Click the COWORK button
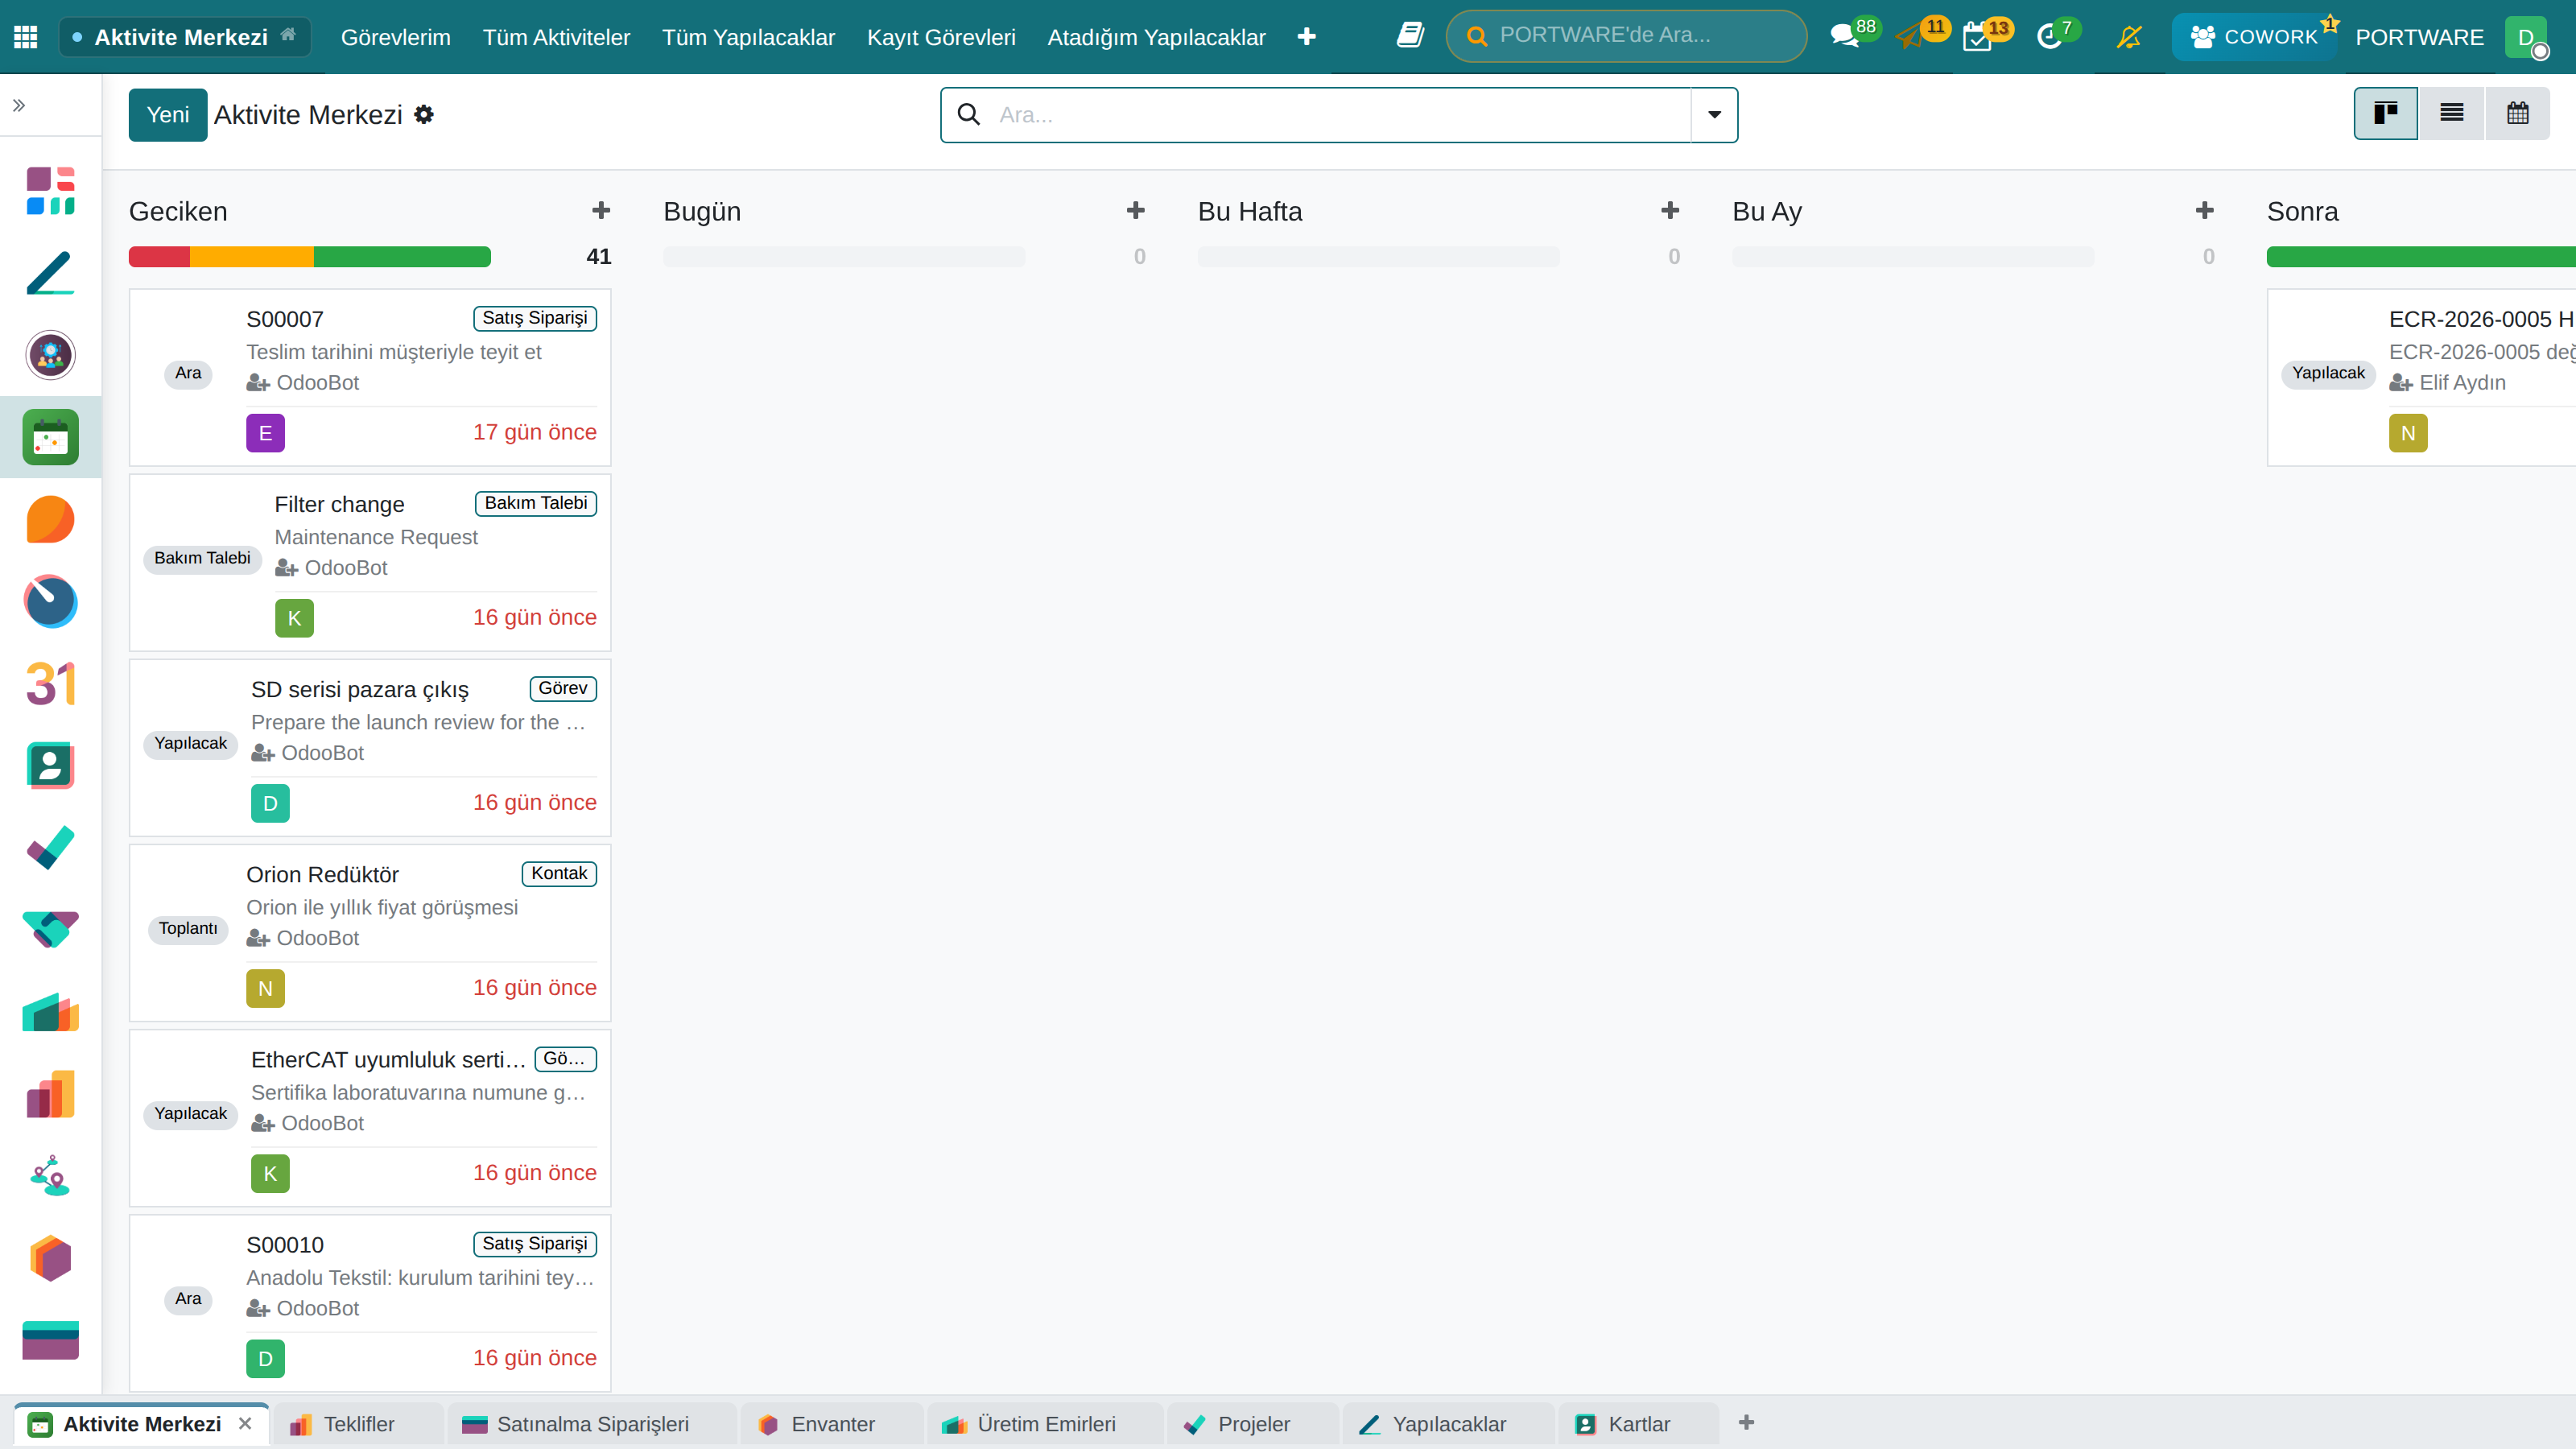Screen dimensions: 2576x1449 pos(2253,37)
